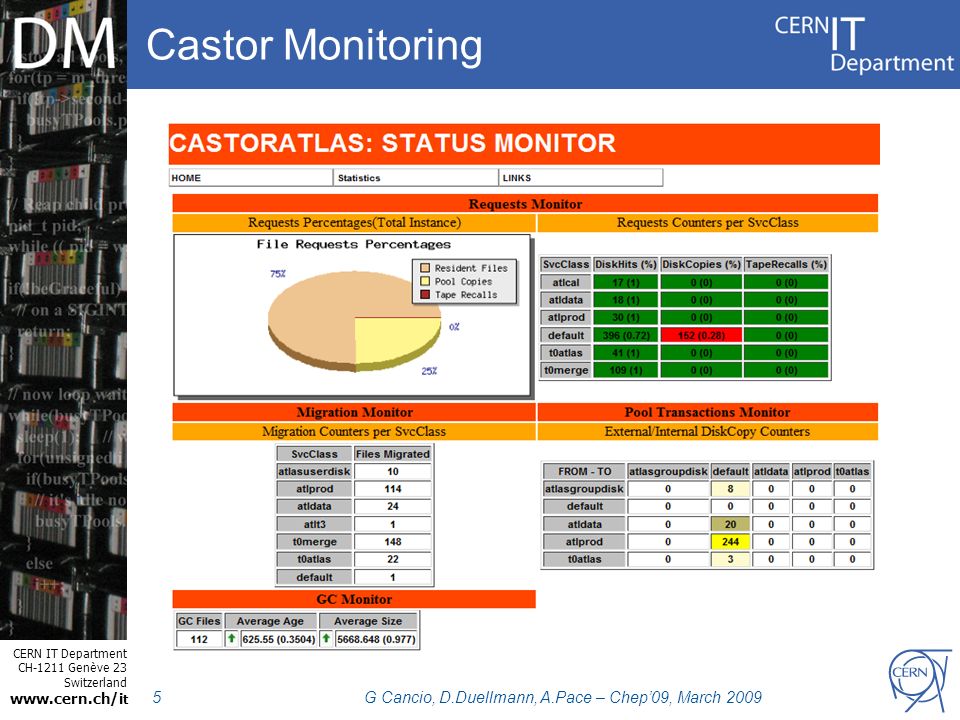Click the 'Migration Monitor' section header

[x=354, y=412]
